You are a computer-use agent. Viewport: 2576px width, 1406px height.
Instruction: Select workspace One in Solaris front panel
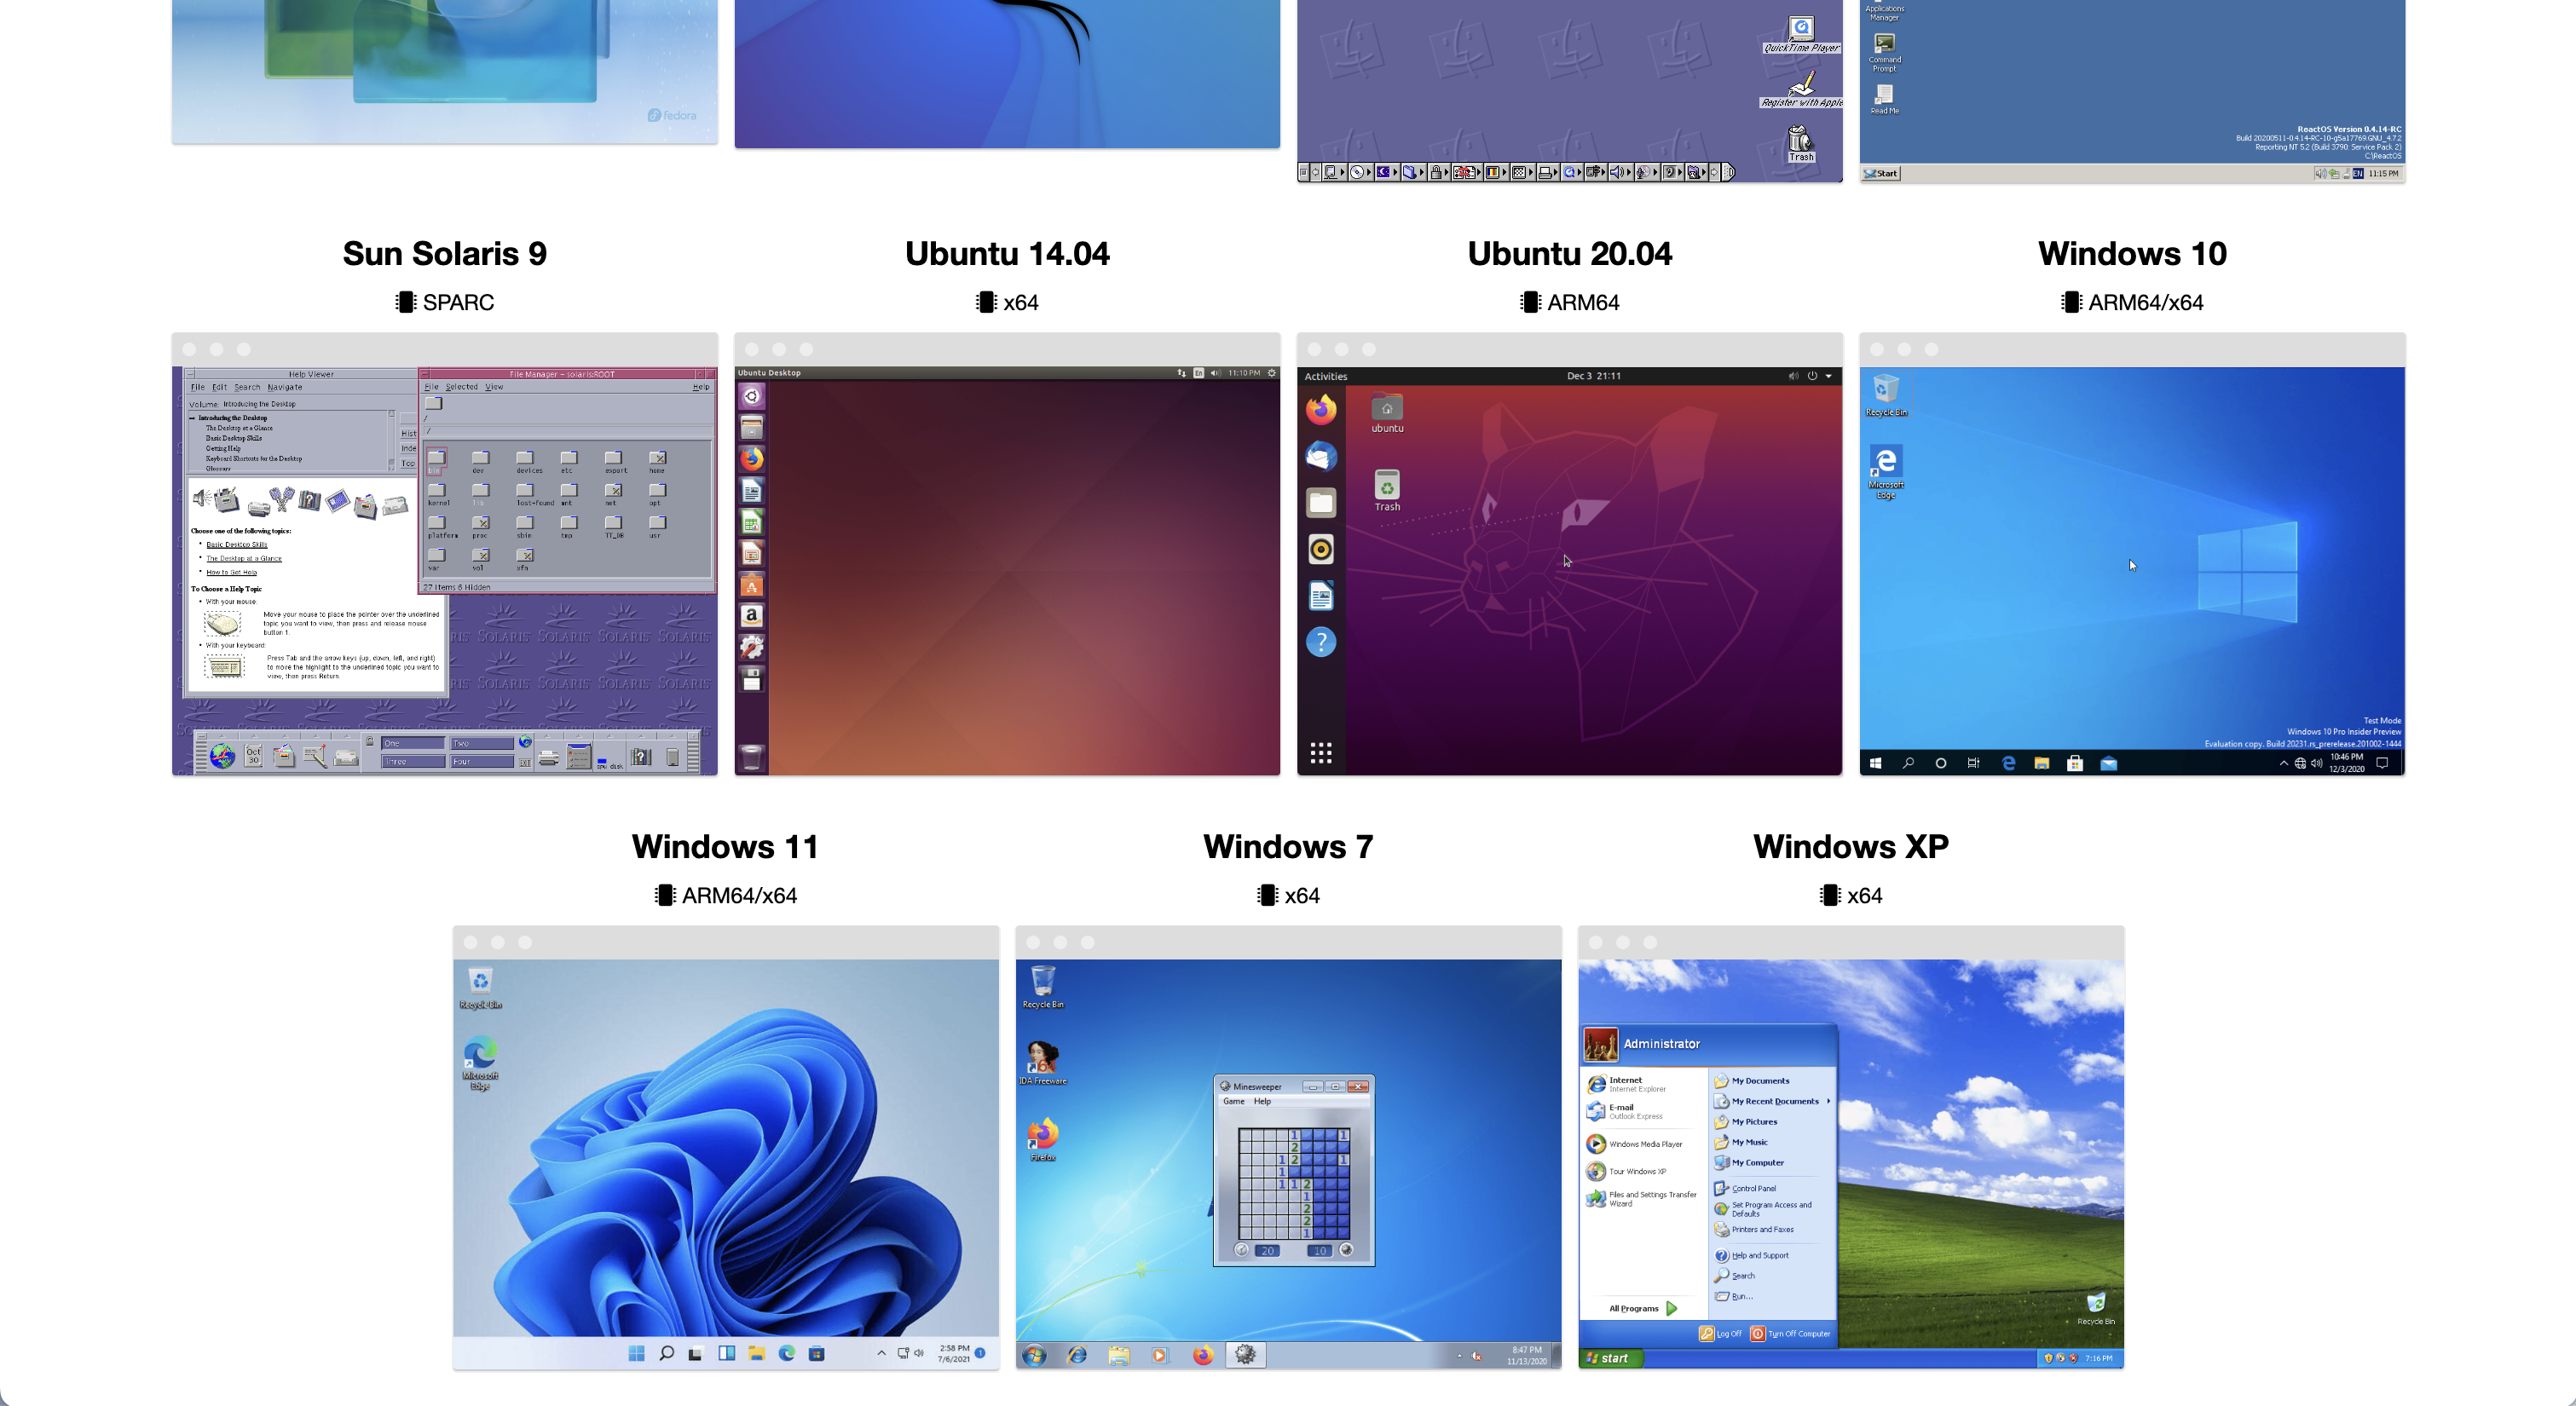click(x=412, y=743)
